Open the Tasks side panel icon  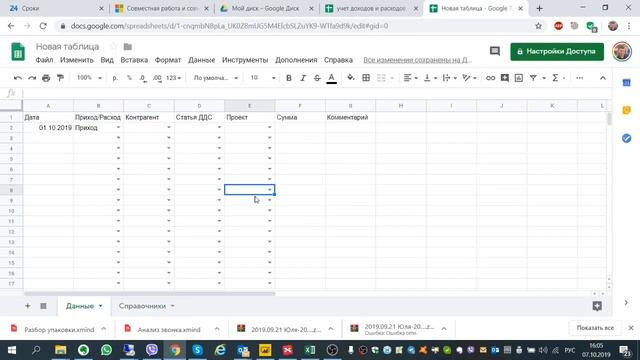[627, 138]
